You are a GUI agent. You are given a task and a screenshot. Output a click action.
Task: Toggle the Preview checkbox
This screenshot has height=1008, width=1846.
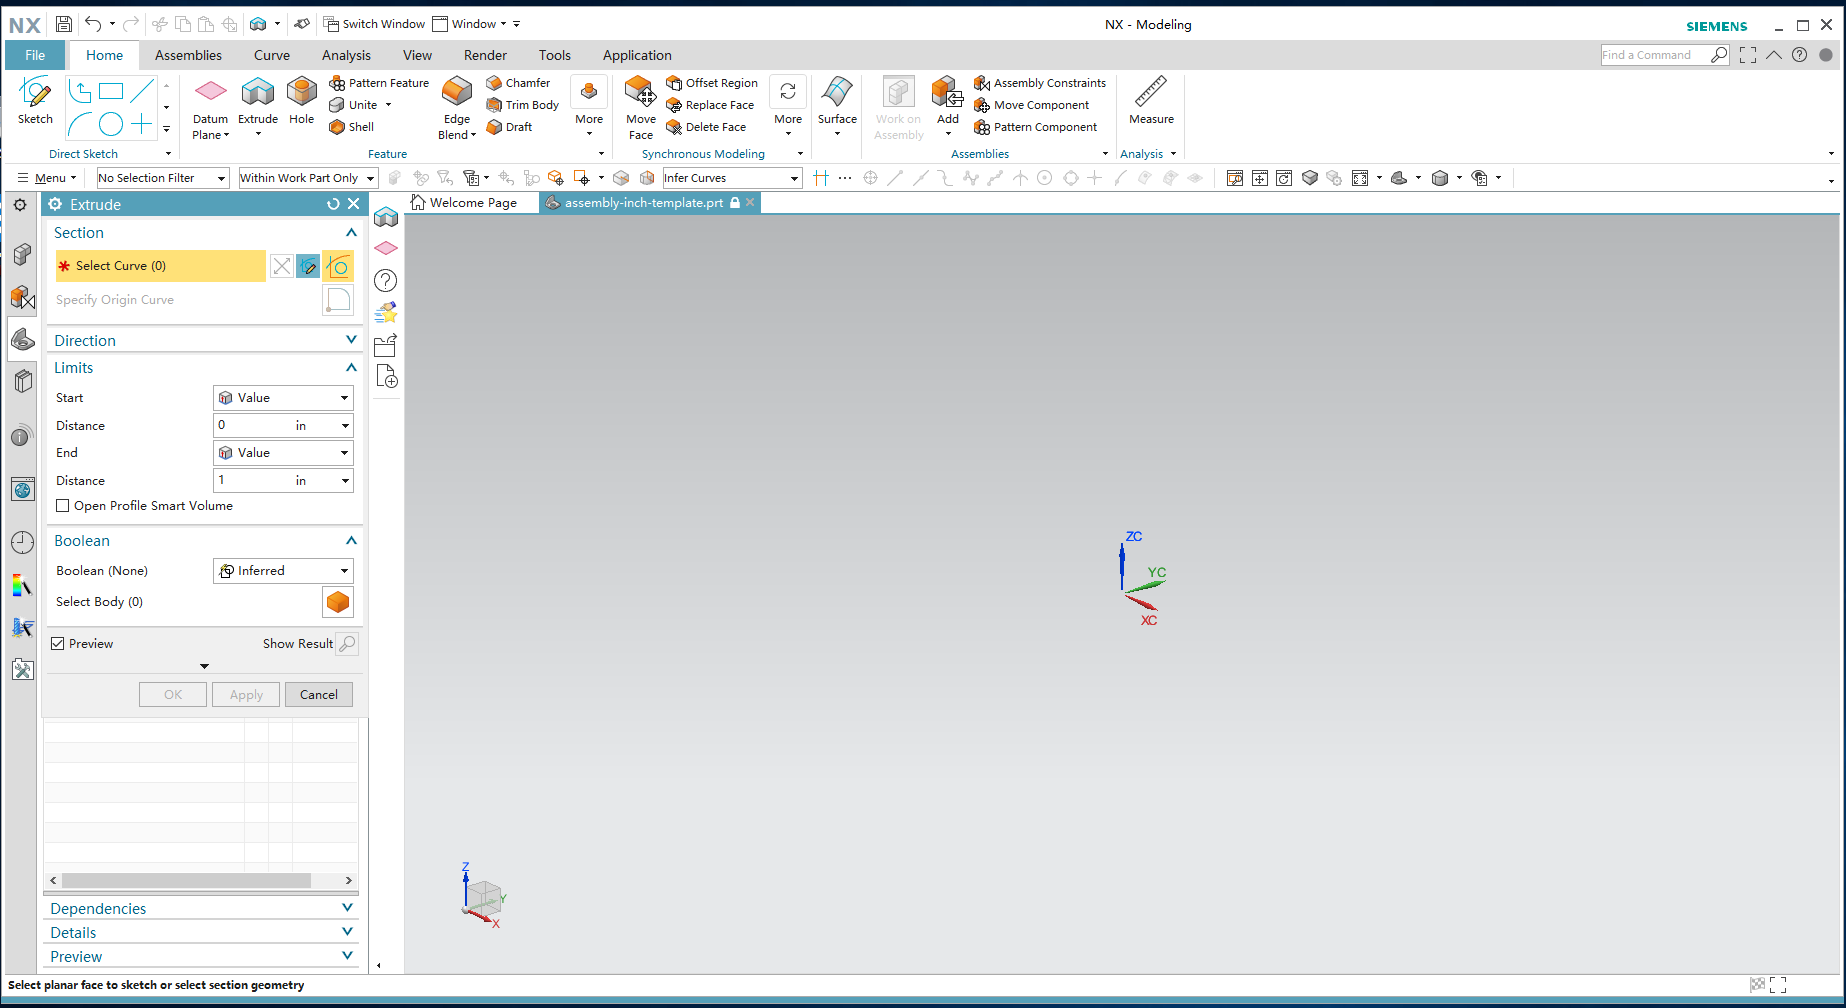[58, 644]
